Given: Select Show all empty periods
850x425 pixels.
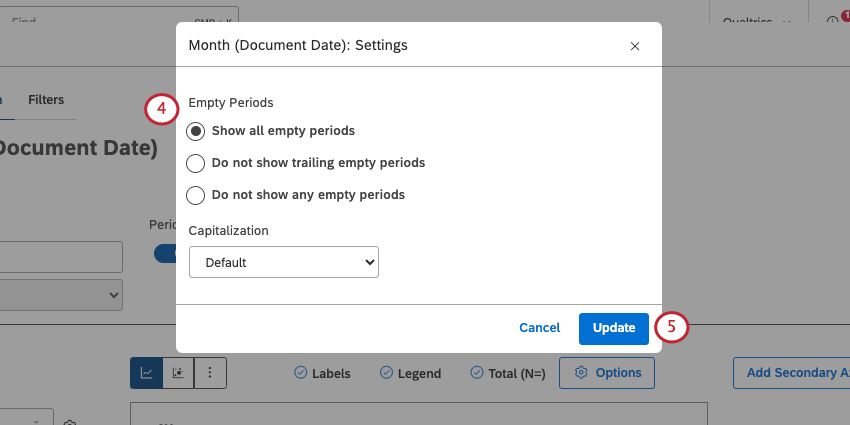Looking at the screenshot, I should (197, 131).
